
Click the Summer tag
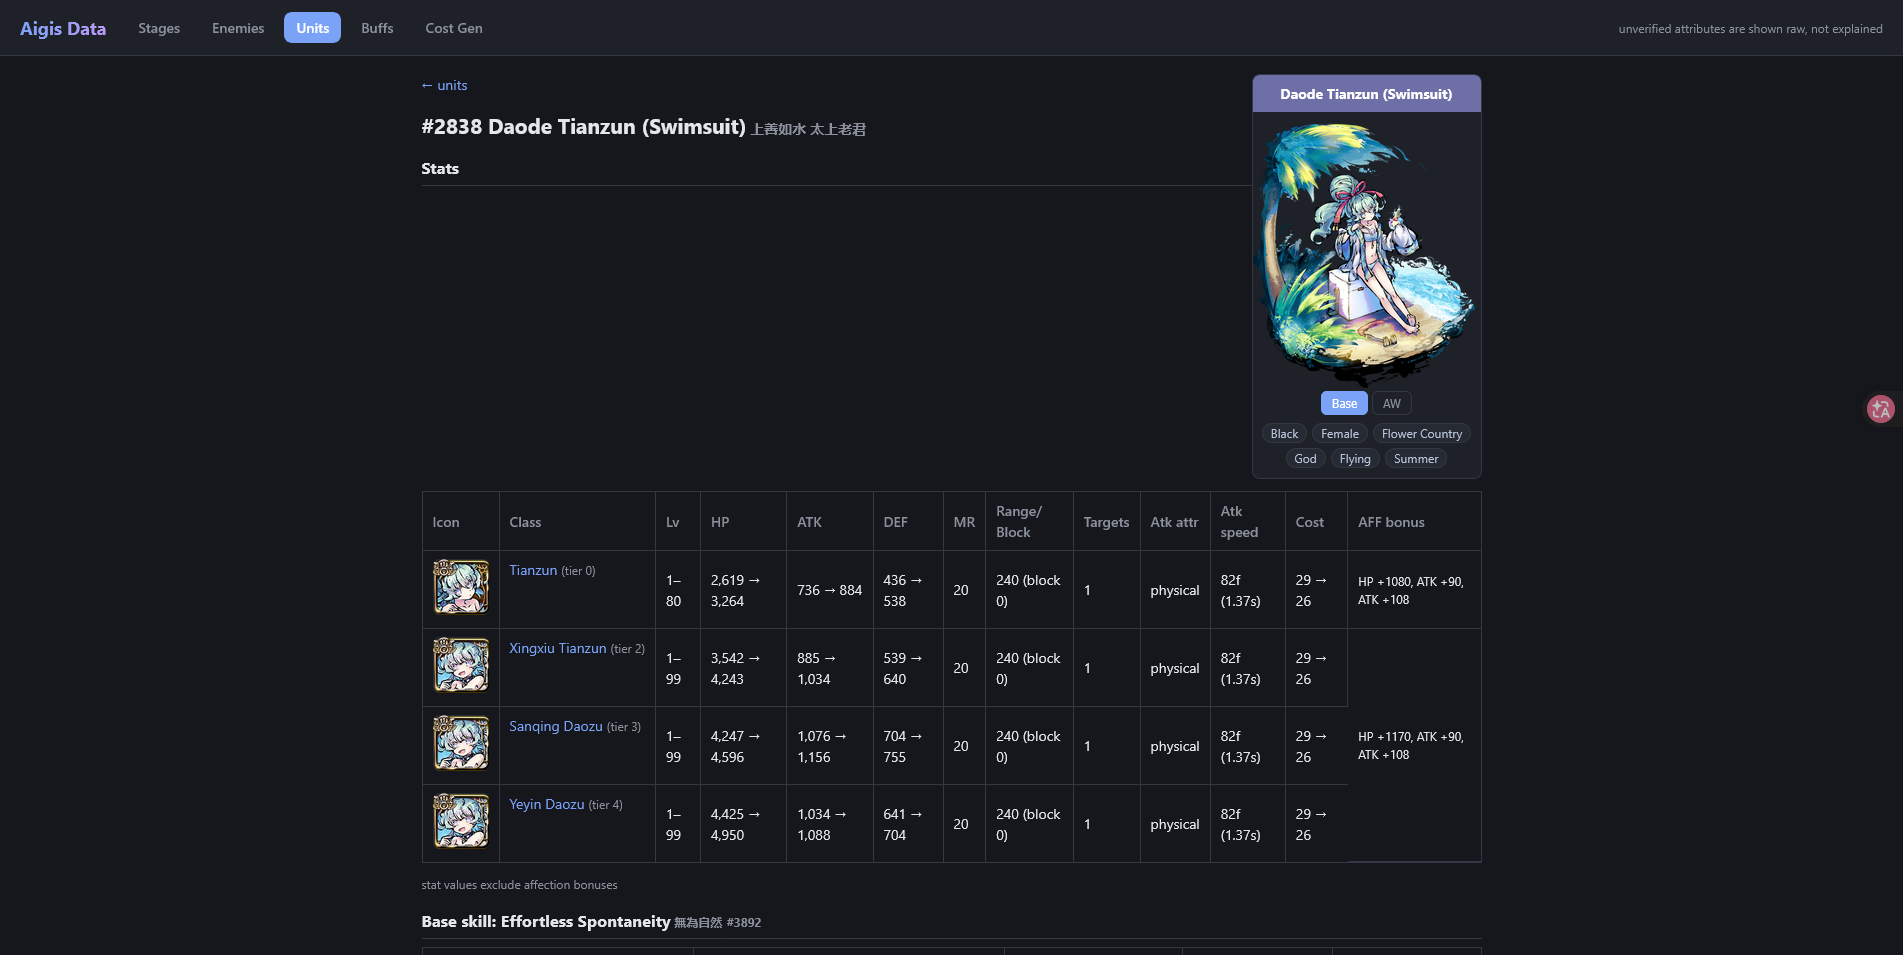(x=1416, y=459)
